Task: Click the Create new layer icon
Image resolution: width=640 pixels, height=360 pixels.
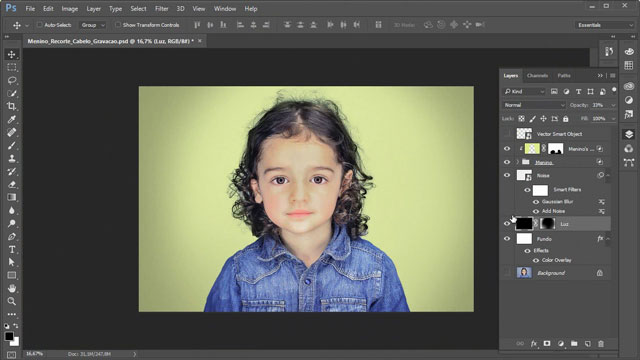Action: (x=587, y=344)
